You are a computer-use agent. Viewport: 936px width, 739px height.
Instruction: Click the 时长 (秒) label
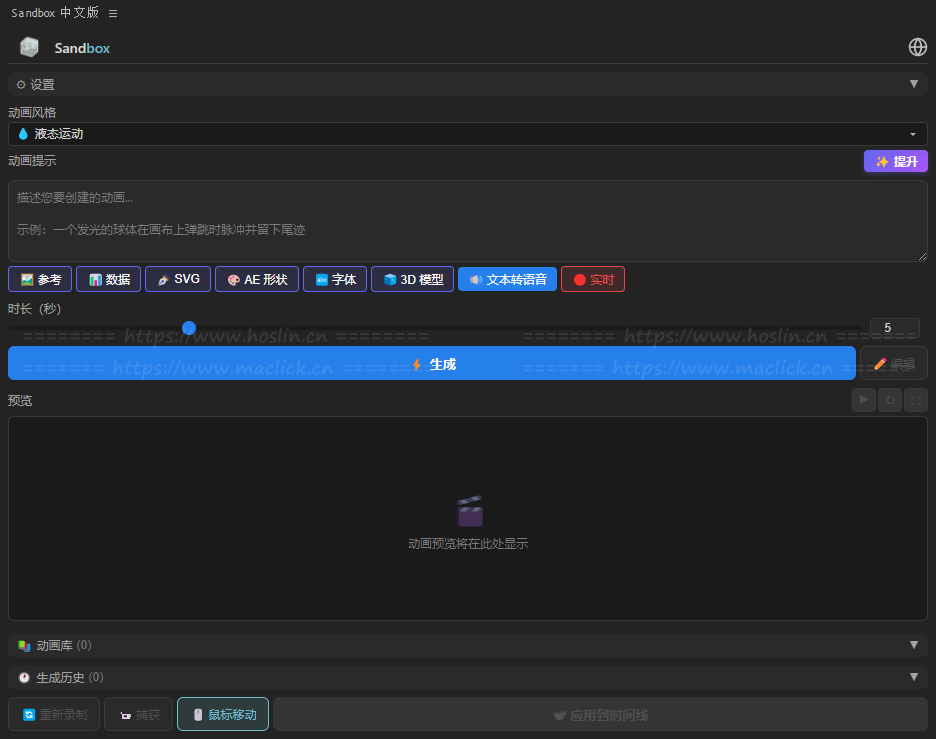click(x=35, y=309)
